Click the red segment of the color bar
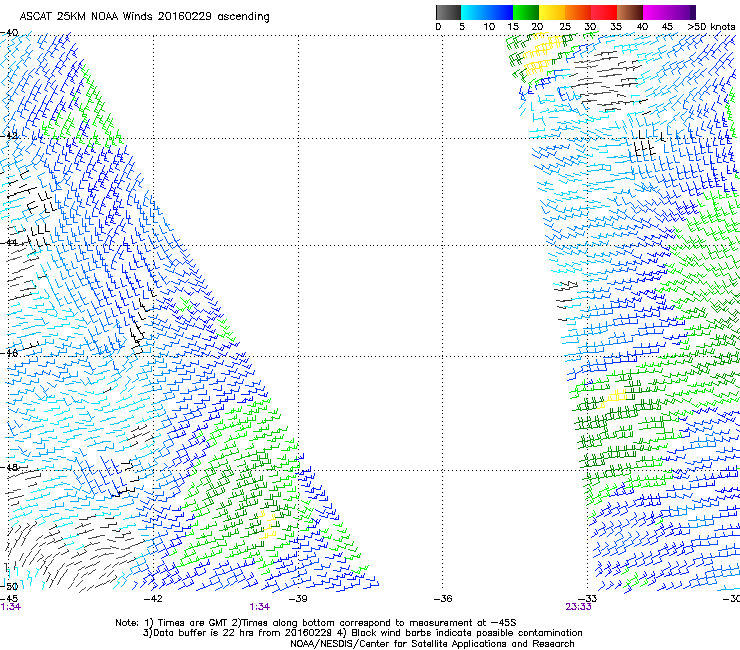The width and height of the screenshot is (740, 650). [604, 12]
